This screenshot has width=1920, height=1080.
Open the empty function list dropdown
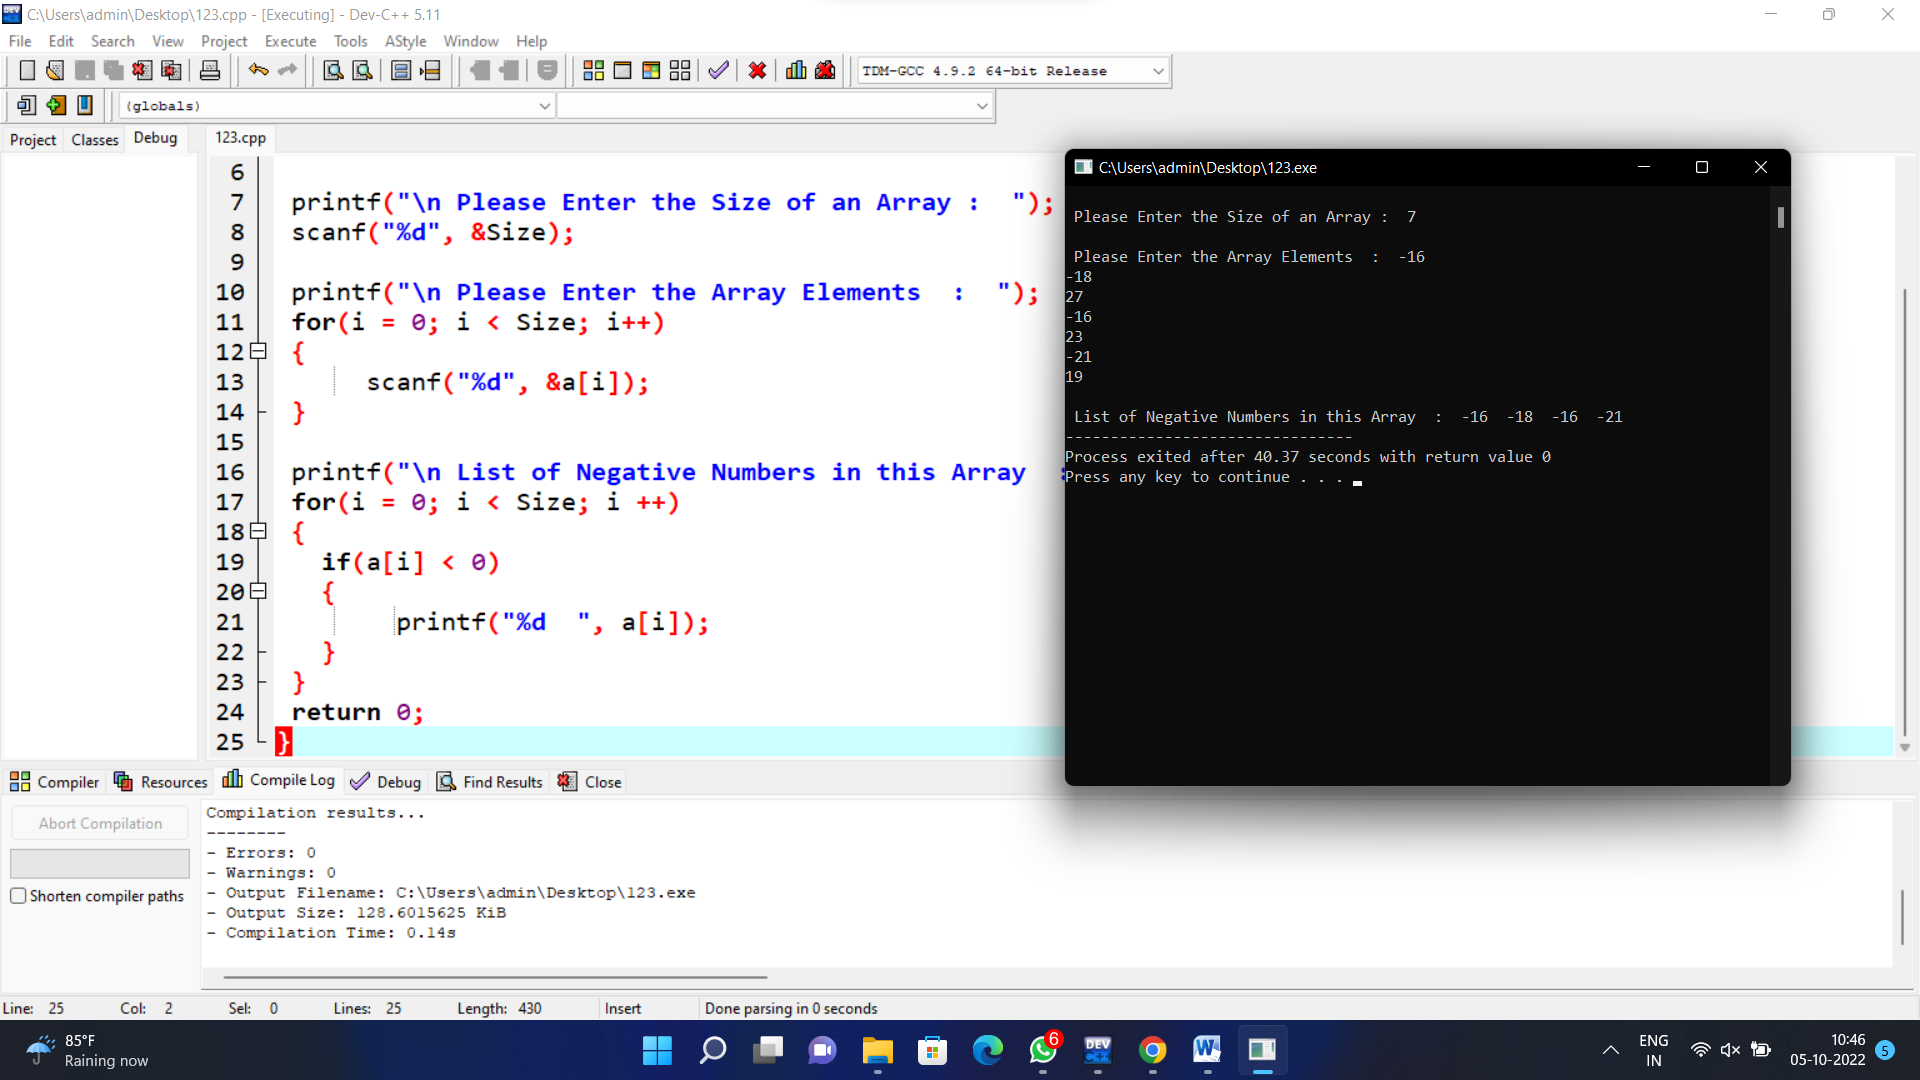[981, 106]
